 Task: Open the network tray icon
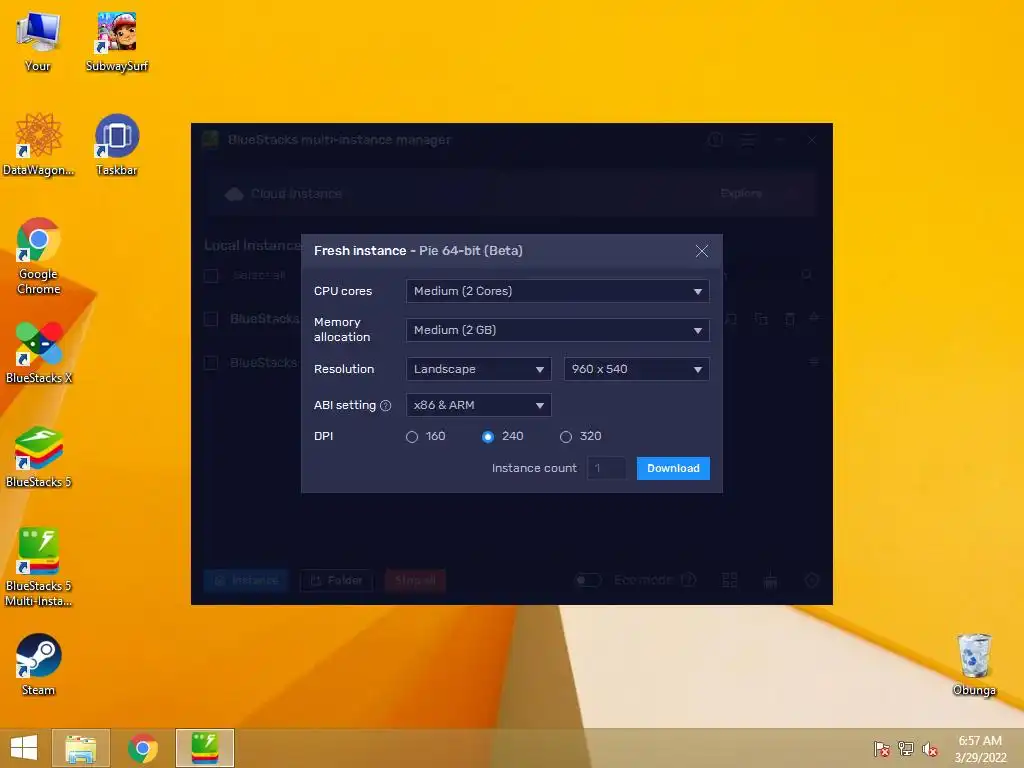906,749
